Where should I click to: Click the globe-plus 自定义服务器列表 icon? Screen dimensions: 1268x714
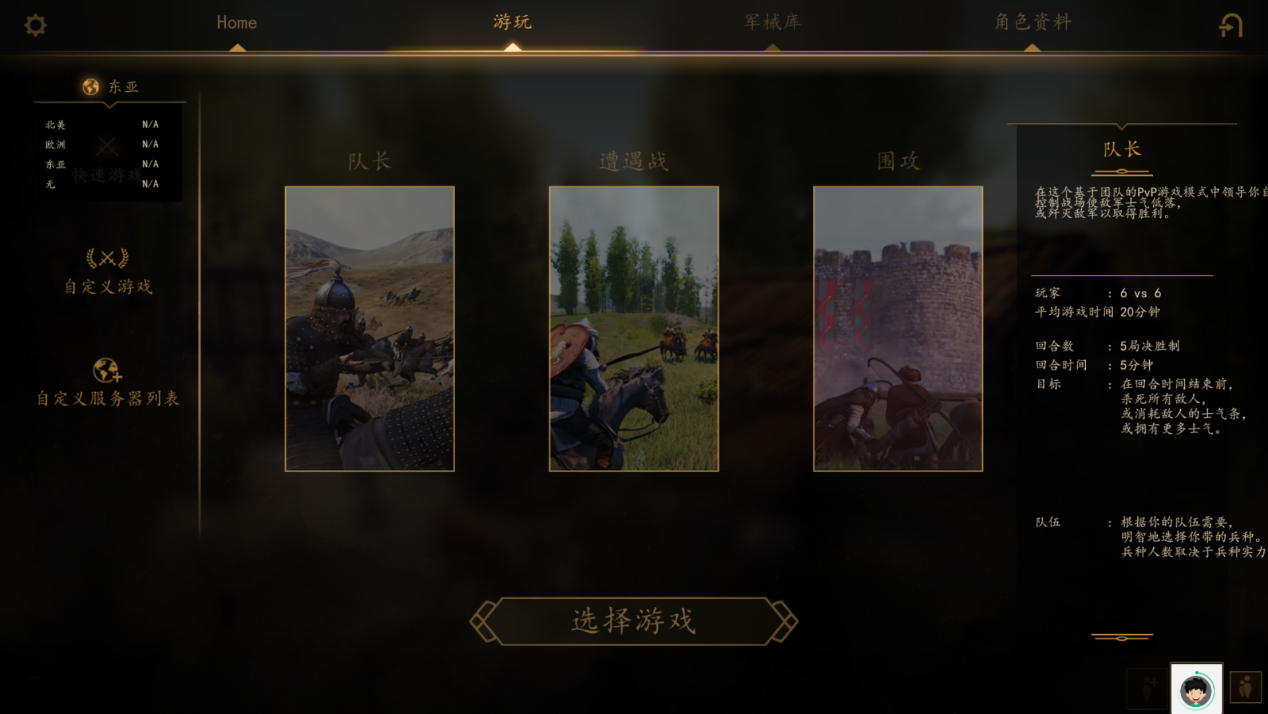(x=107, y=371)
